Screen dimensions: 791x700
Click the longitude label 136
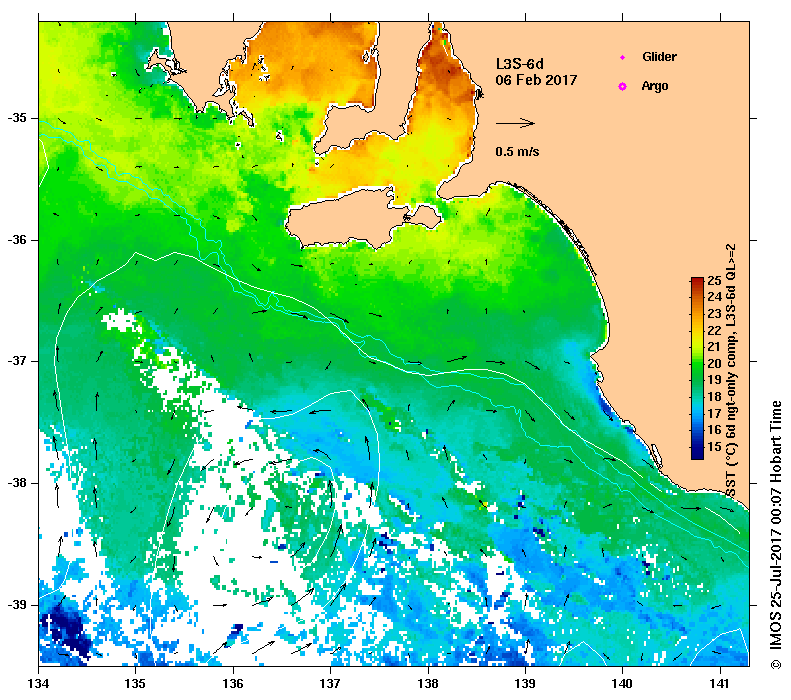(233, 684)
